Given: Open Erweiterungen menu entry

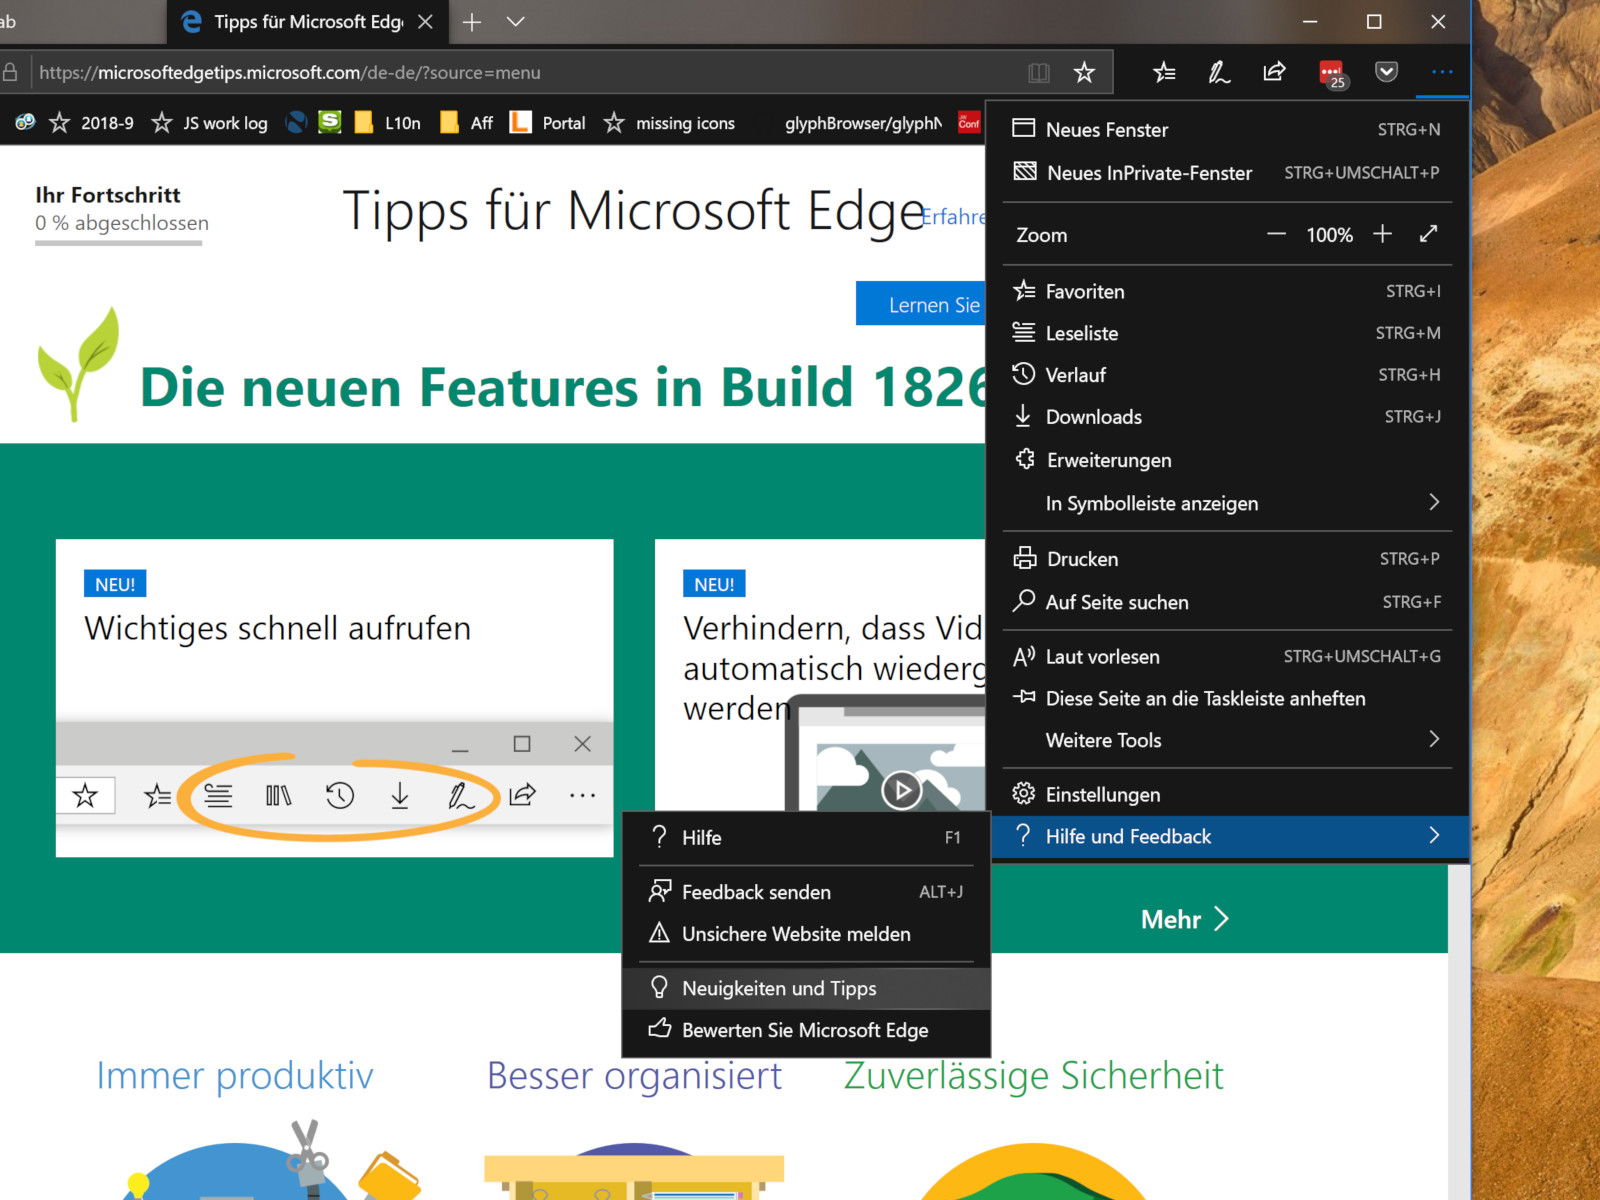Looking at the screenshot, I should (1227, 460).
